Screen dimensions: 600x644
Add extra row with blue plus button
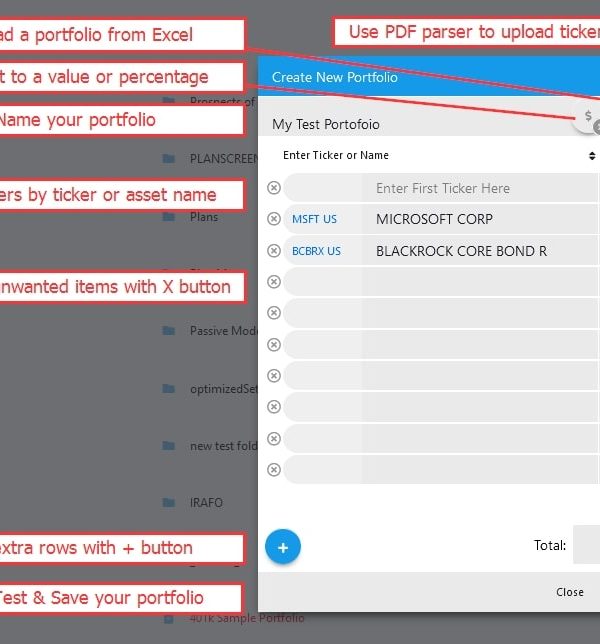pos(283,547)
